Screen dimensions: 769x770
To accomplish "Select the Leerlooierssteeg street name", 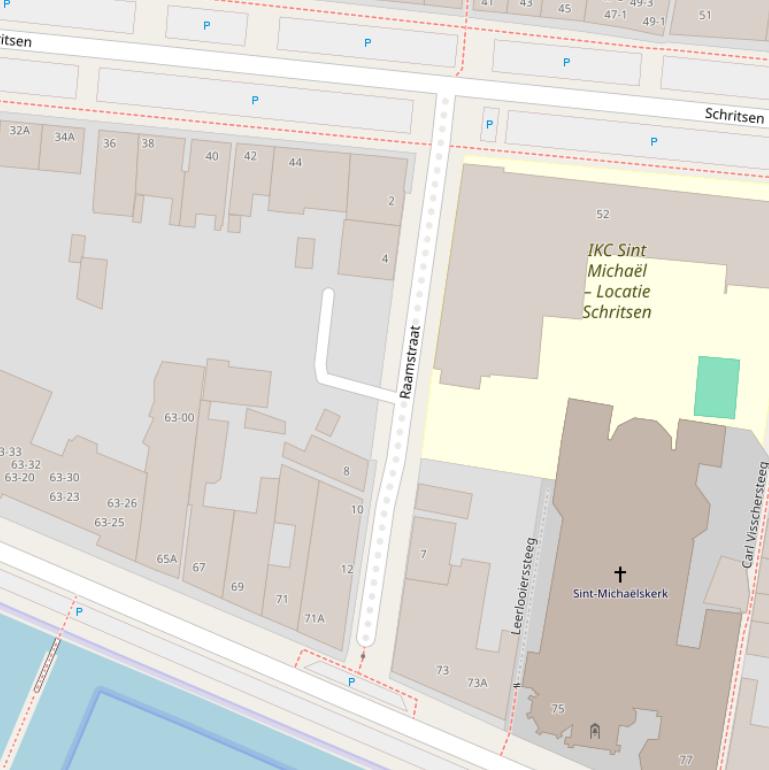I will [x=524, y=586].
